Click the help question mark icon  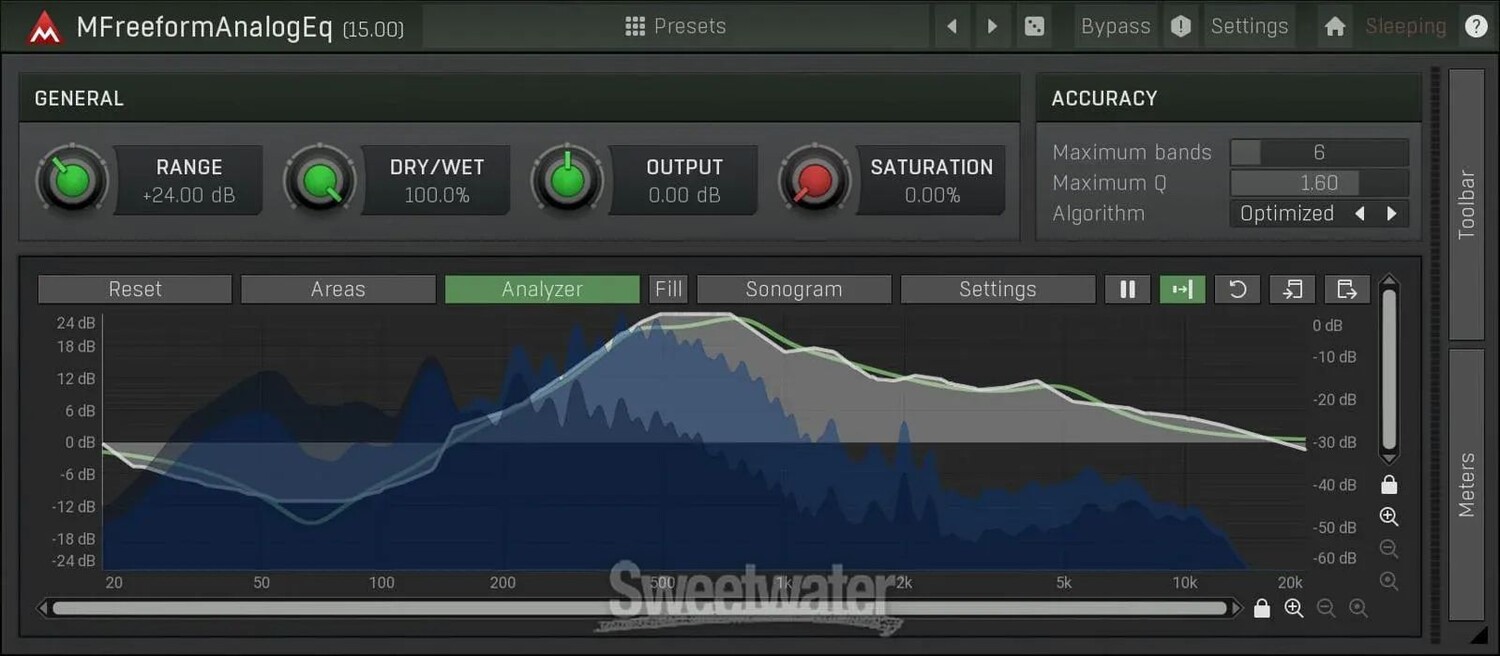pyautogui.click(x=1476, y=26)
